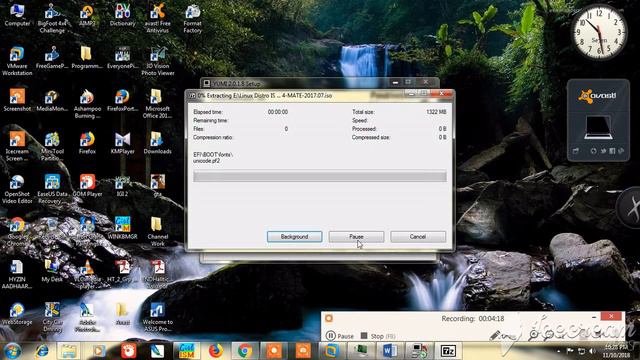Image resolution: width=640 pixels, height=360 pixels.
Task: Open WINKBMGR desktop shortcut
Action: coord(122,228)
